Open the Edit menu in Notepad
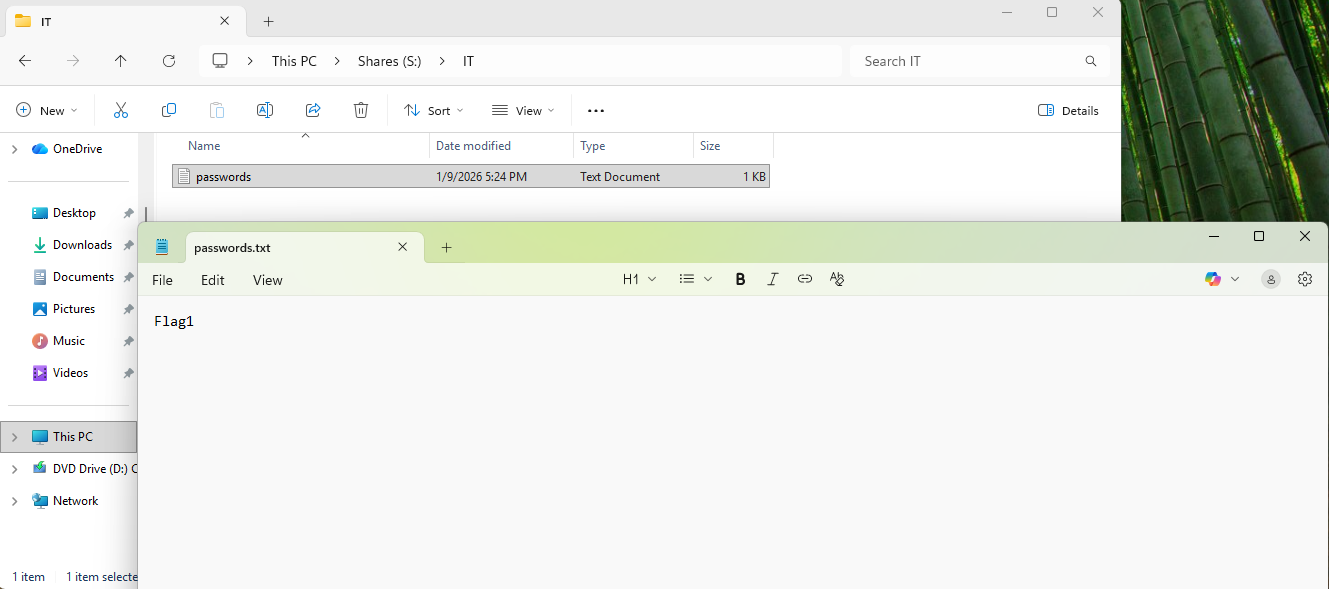1329x589 pixels. pyautogui.click(x=212, y=280)
